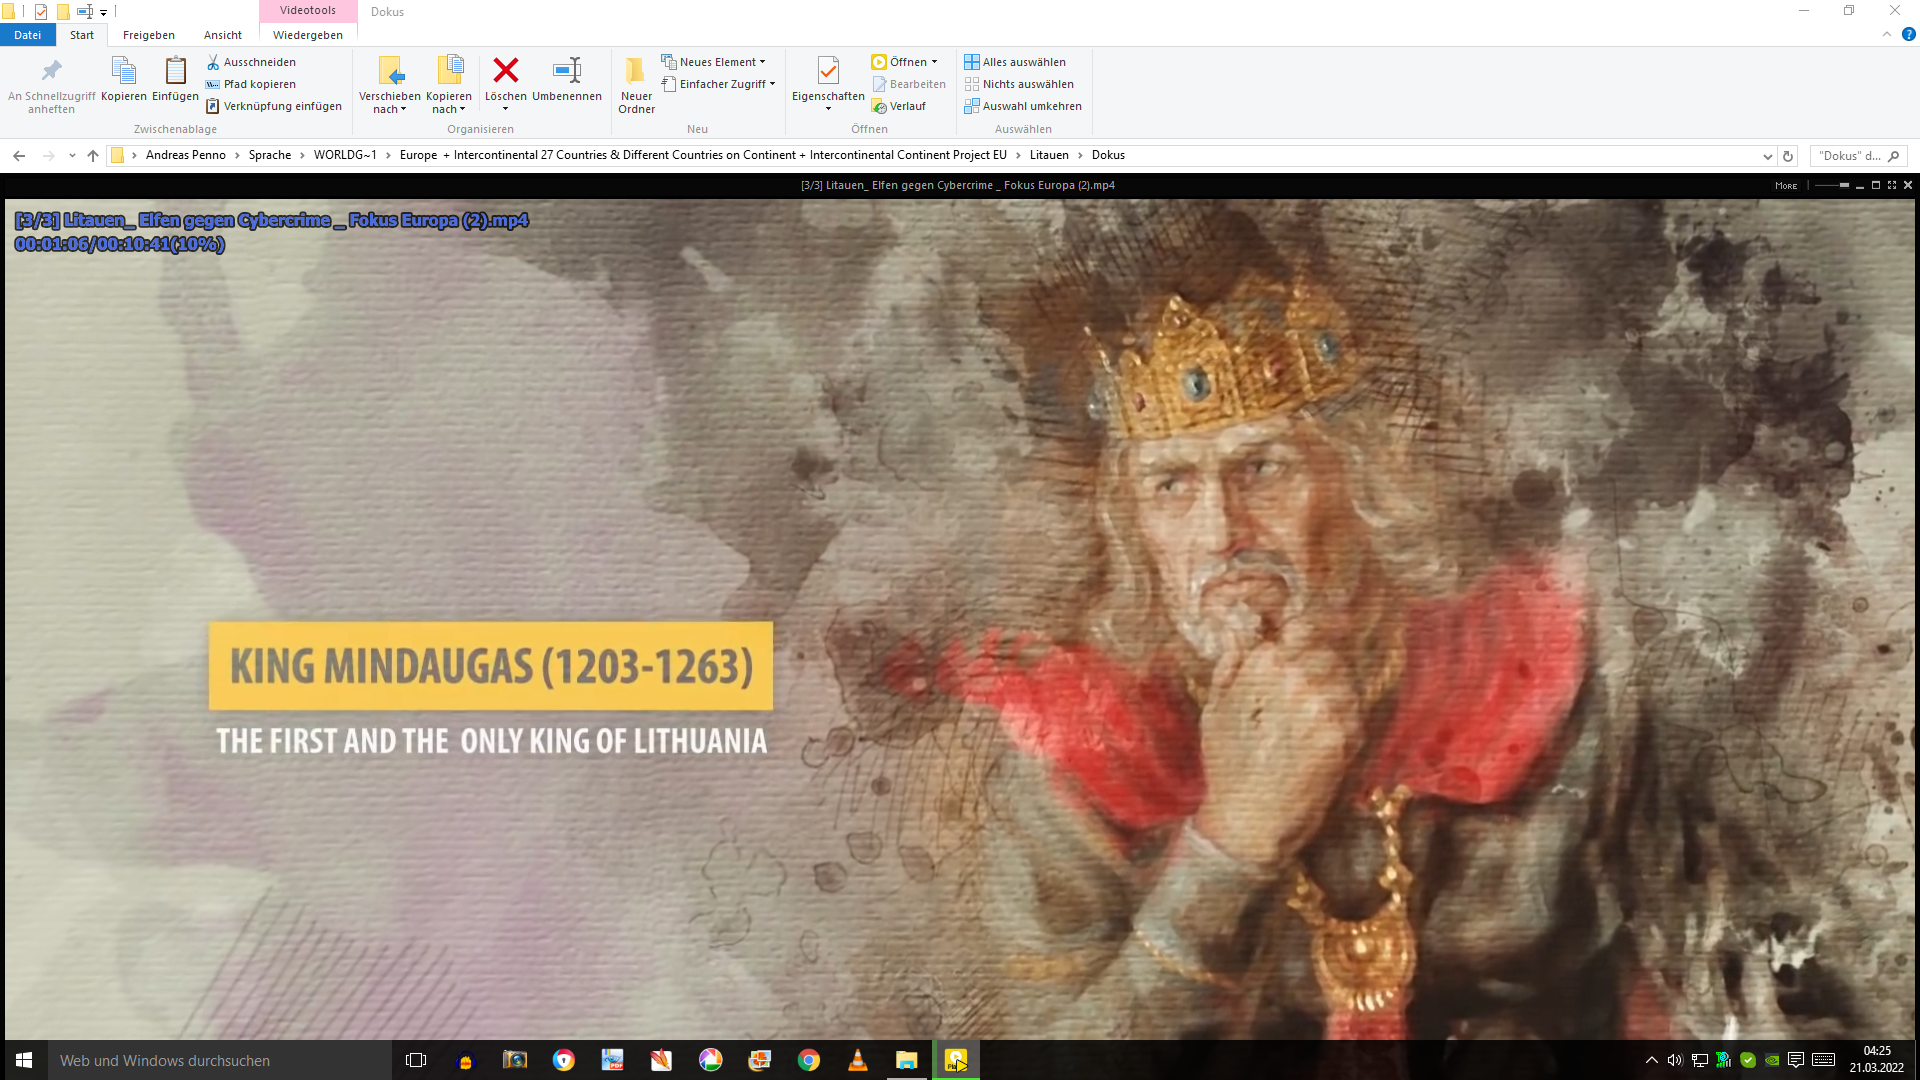Click the Dokus search input field
Image resolution: width=1920 pixels, height=1080 pixels.
1858,156
